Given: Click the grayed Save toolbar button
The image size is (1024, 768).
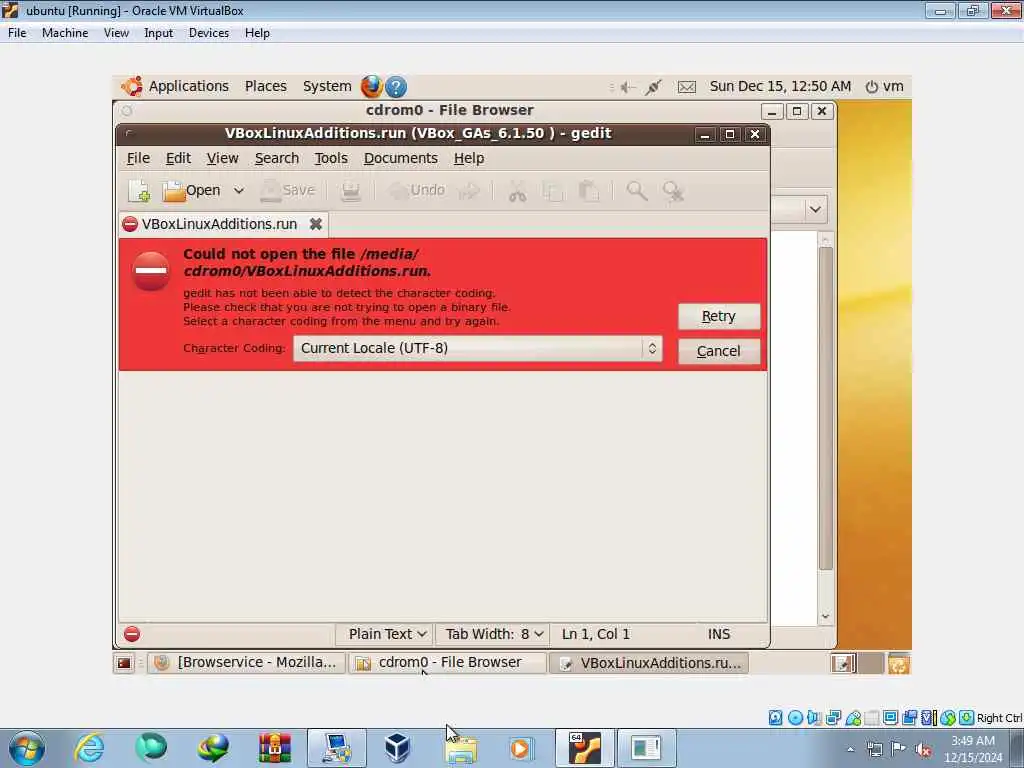Looking at the screenshot, I should (287, 191).
